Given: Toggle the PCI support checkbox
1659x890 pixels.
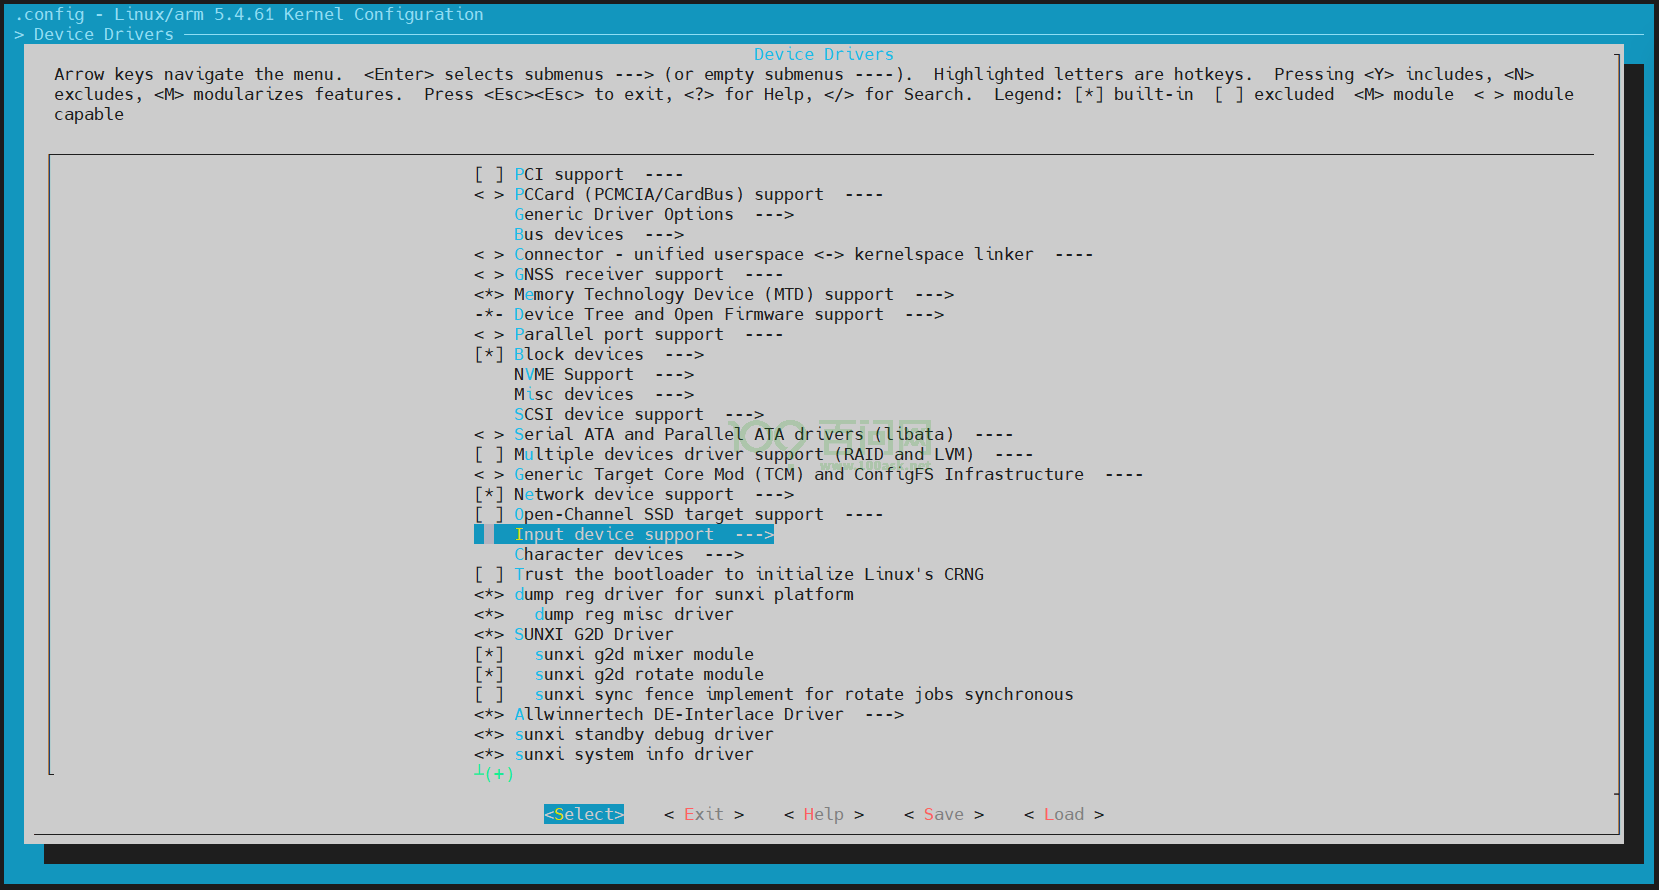Looking at the screenshot, I should [489, 175].
